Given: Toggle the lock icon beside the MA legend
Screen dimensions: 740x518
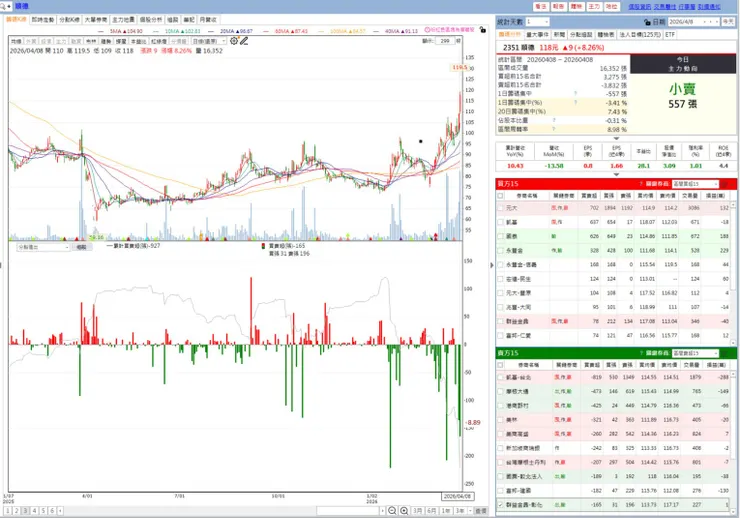Looking at the screenshot, I should click(482, 30).
